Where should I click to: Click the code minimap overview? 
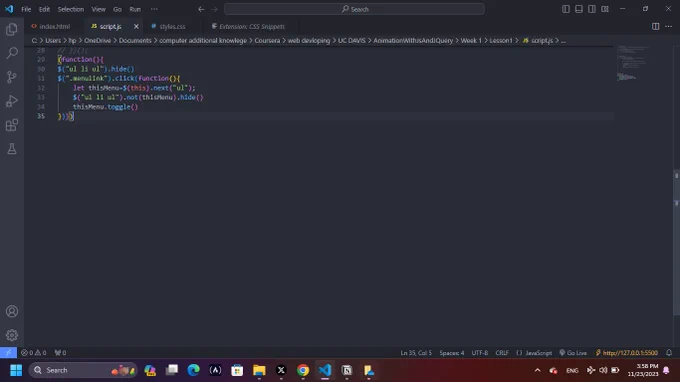point(633,63)
